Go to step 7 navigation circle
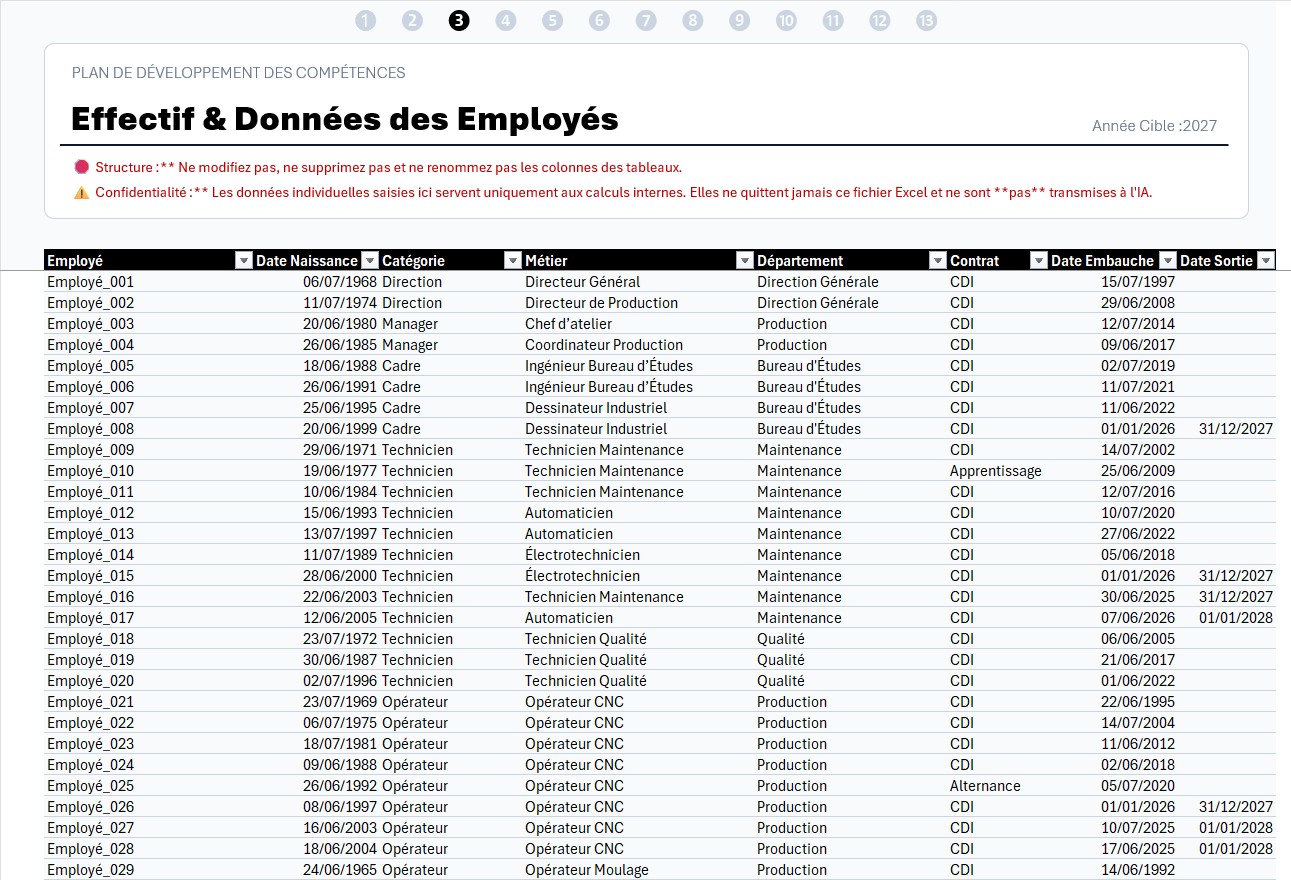Viewport: 1291px width, 880px height. coord(646,20)
